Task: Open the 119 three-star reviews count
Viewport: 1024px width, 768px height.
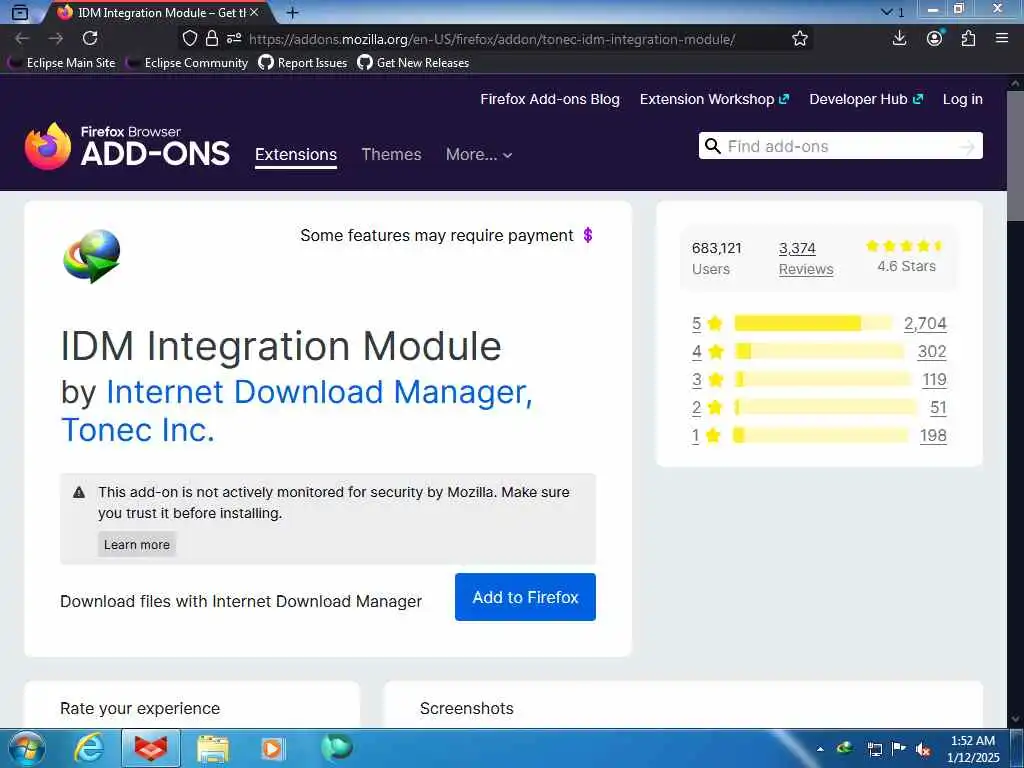Action: coord(935,379)
